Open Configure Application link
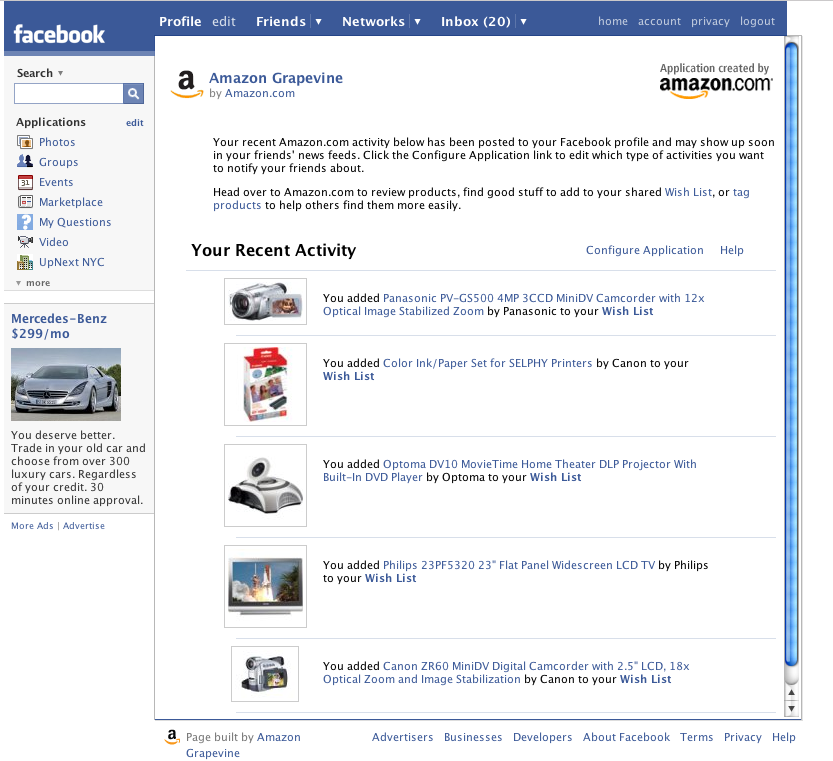 click(644, 250)
